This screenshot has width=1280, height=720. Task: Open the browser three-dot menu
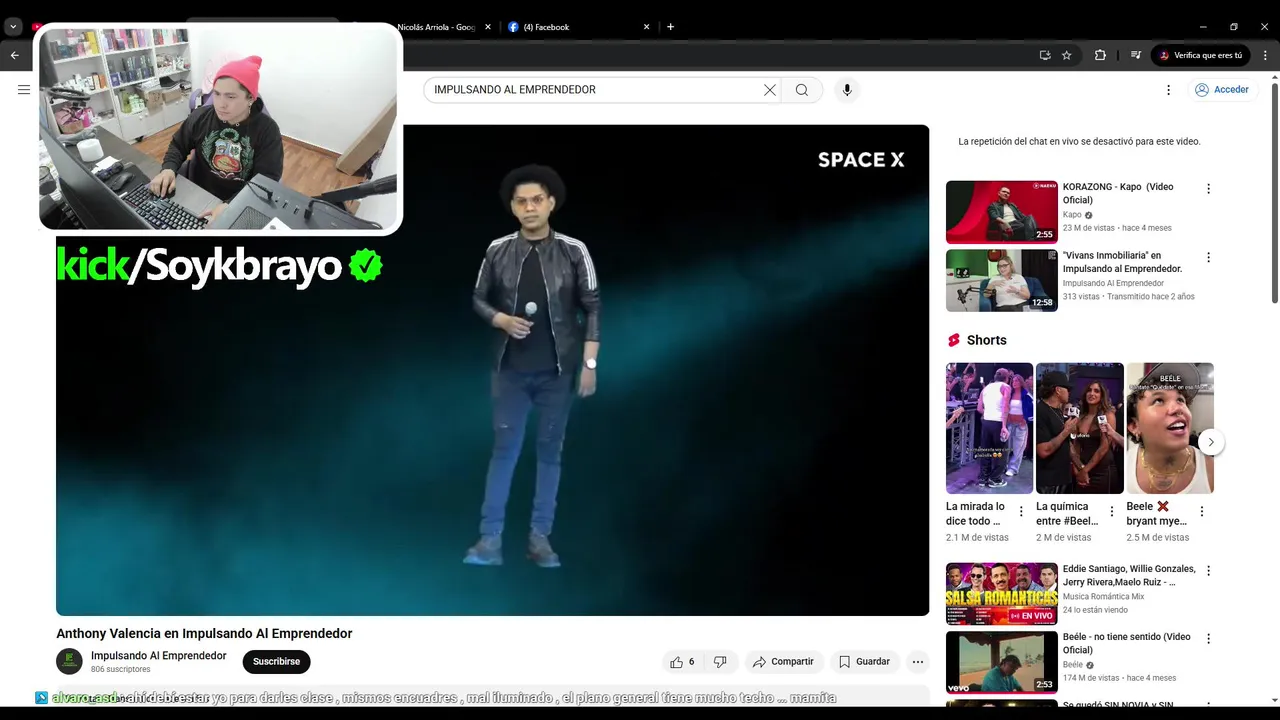(x=1266, y=55)
